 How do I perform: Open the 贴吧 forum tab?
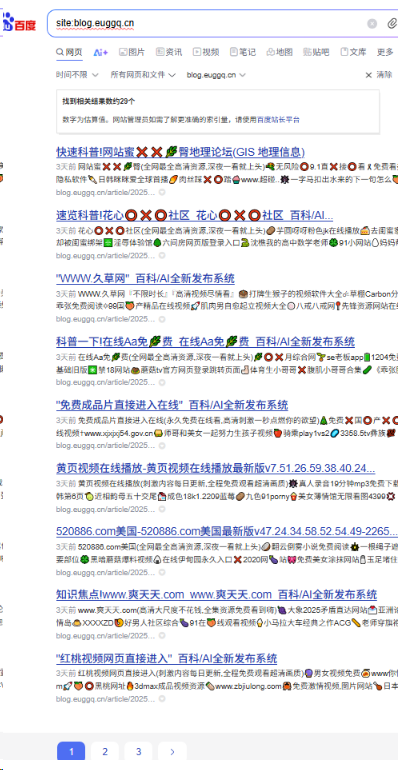316,52
